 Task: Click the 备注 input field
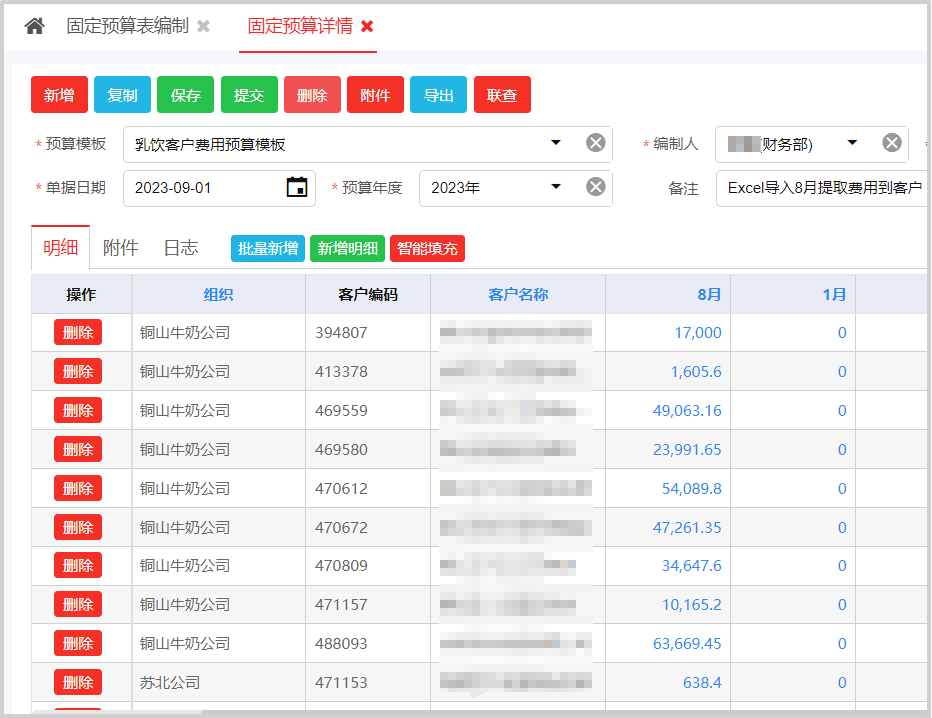tap(820, 188)
